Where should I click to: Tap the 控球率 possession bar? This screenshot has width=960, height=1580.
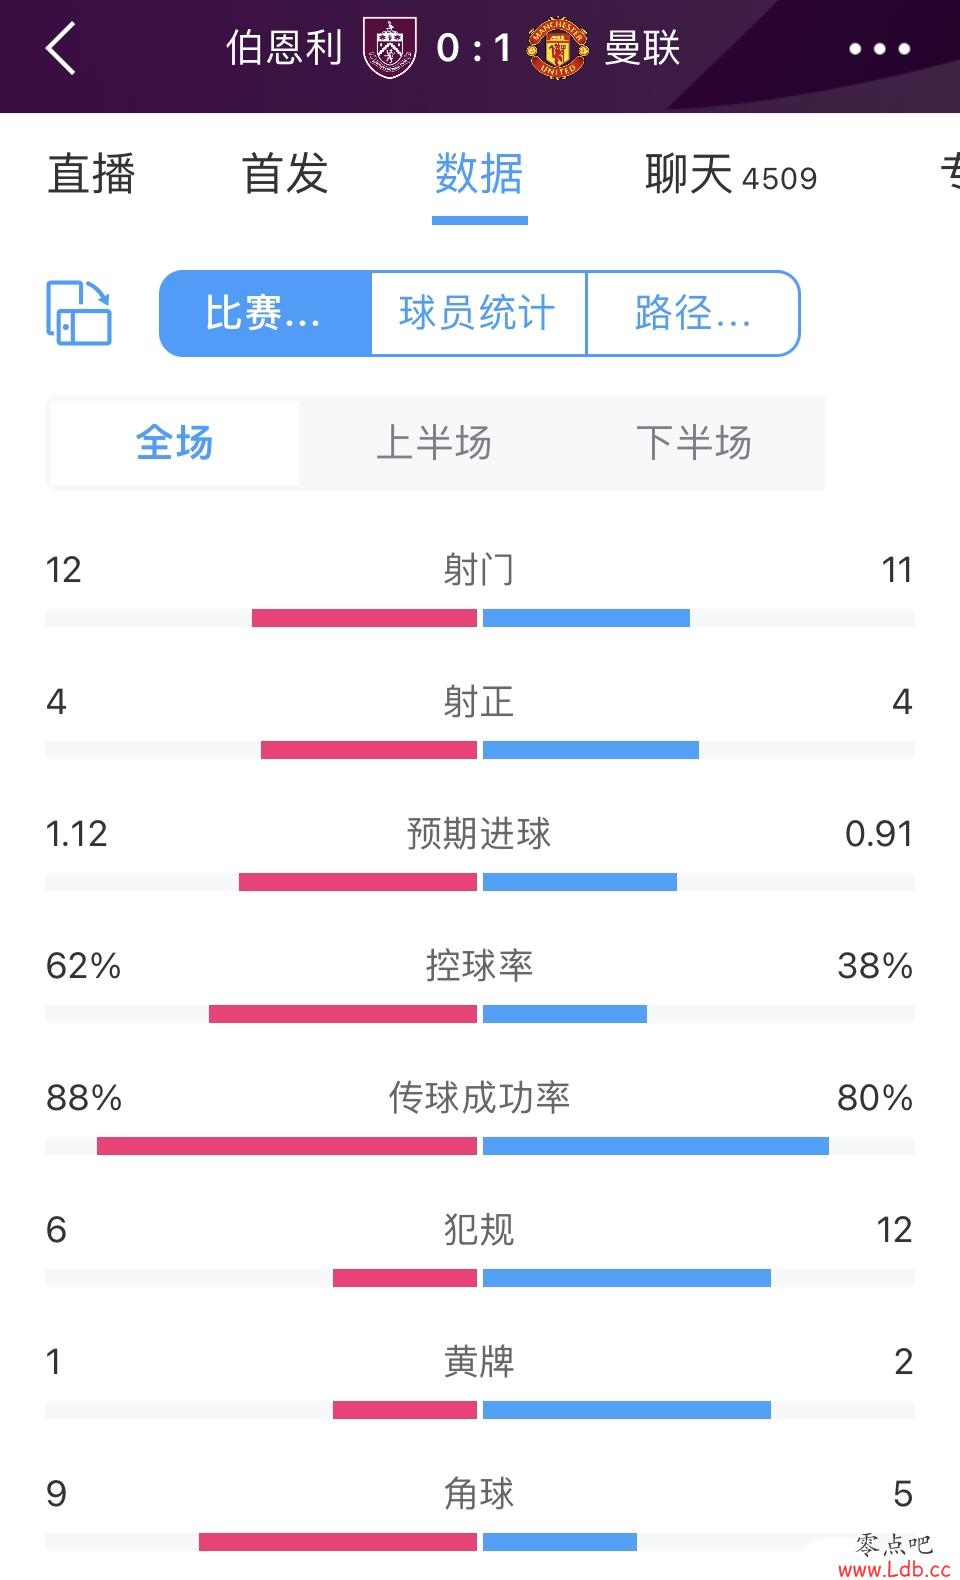tap(480, 1014)
